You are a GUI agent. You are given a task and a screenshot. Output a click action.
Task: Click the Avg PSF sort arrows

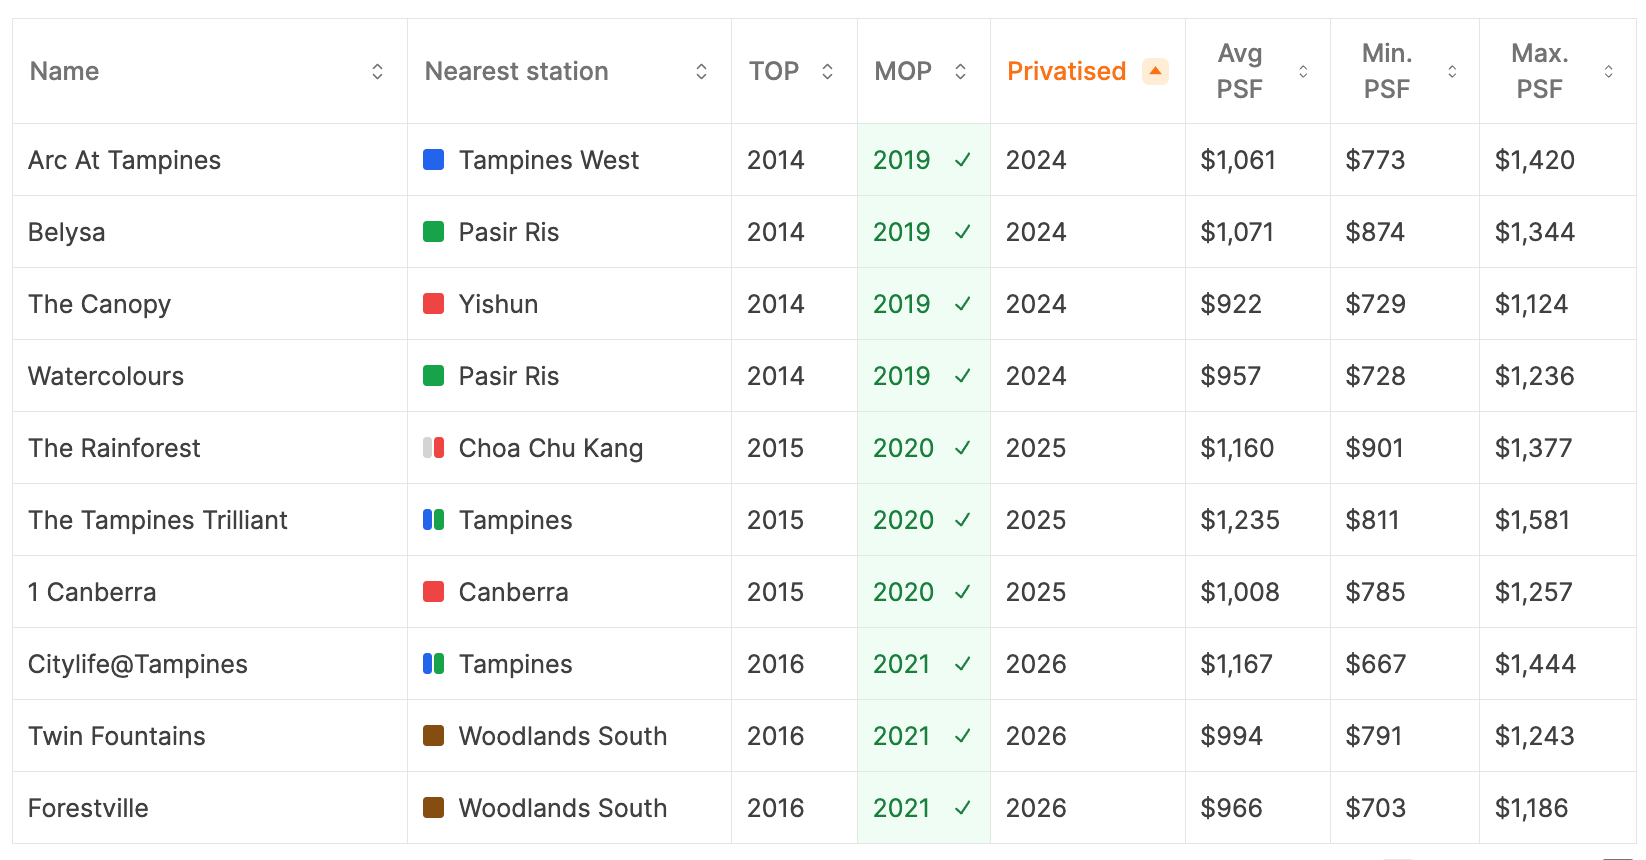pyautogui.click(x=1303, y=71)
